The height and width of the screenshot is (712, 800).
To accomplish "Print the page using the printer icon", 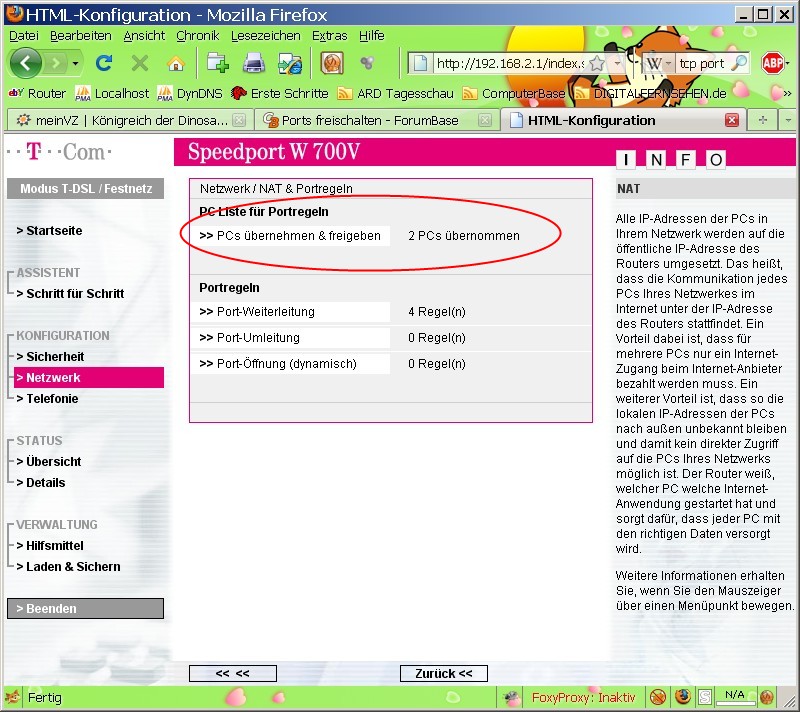I will pyautogui.click(x=254, y=64).
